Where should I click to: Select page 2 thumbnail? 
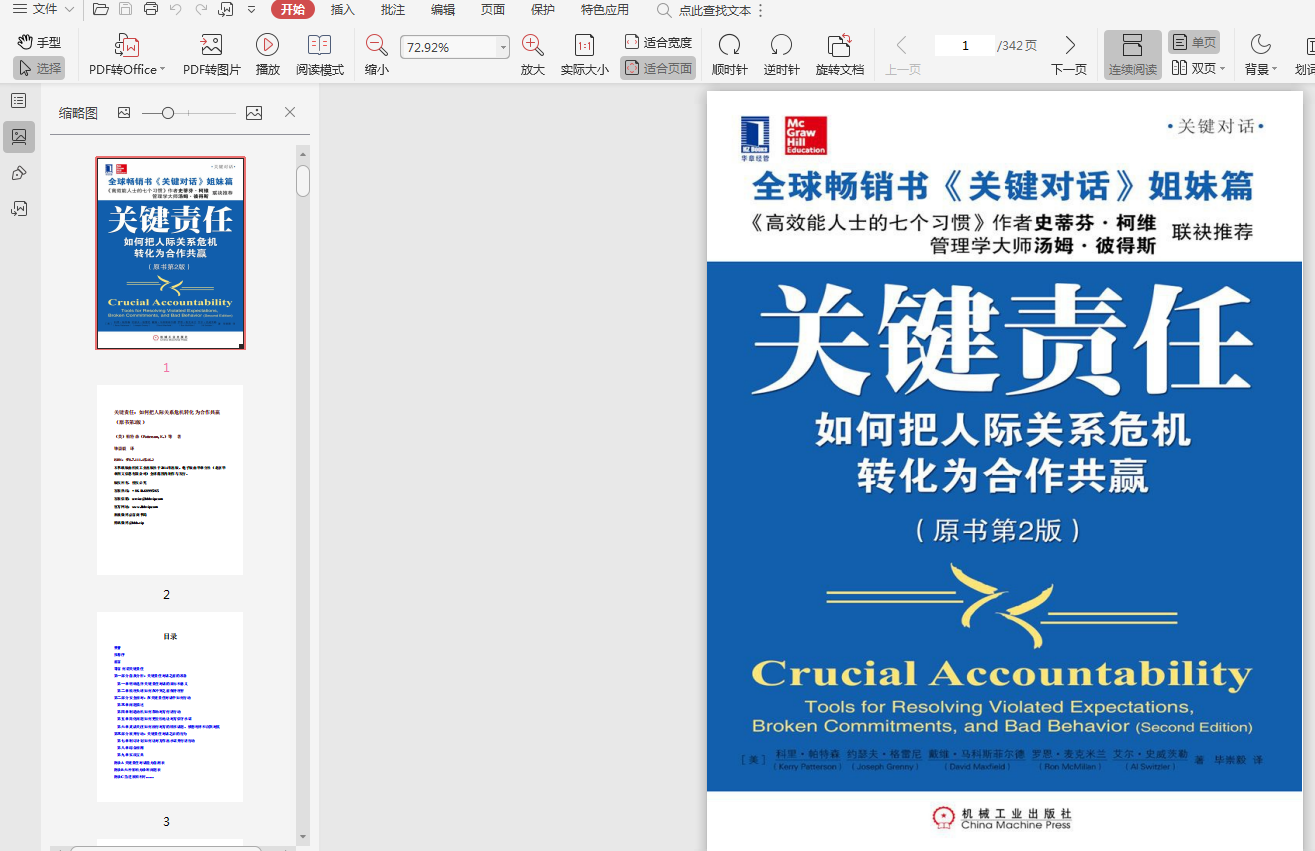pos(170,480)
